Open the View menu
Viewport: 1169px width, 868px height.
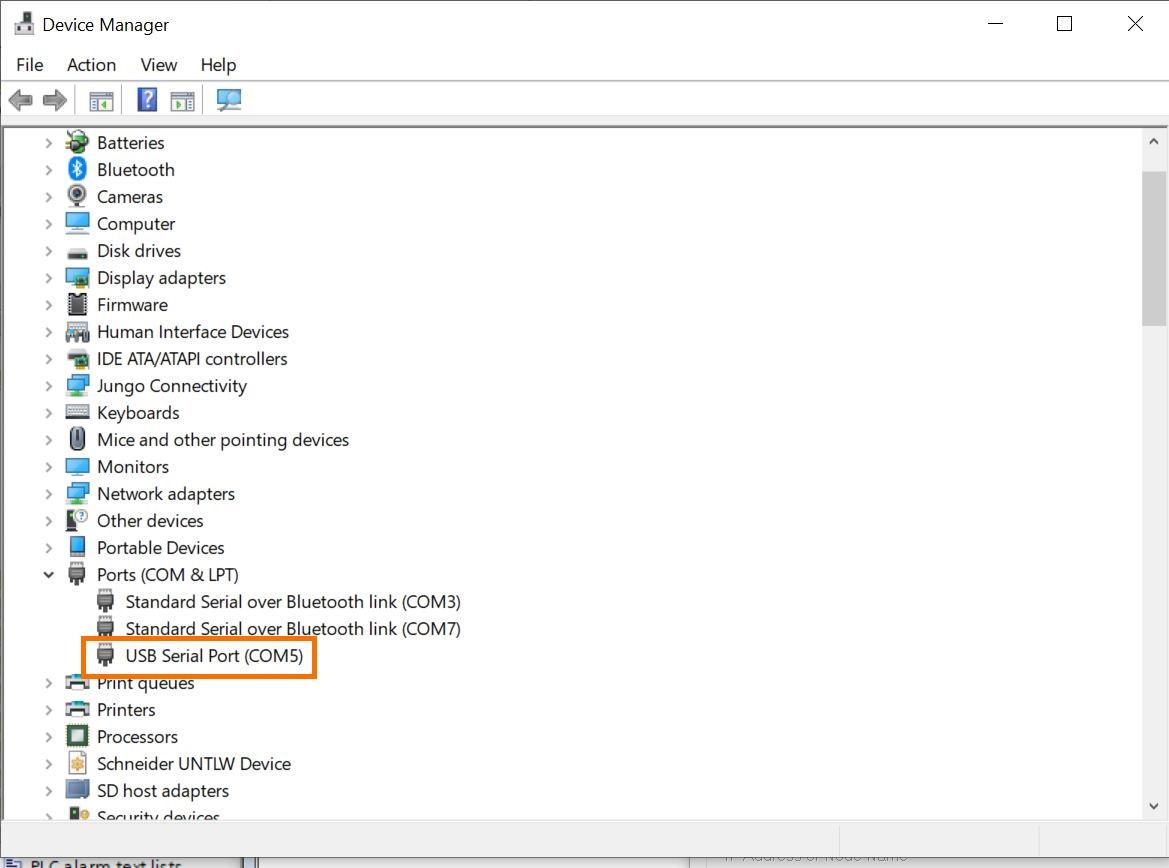click(158, 64)
